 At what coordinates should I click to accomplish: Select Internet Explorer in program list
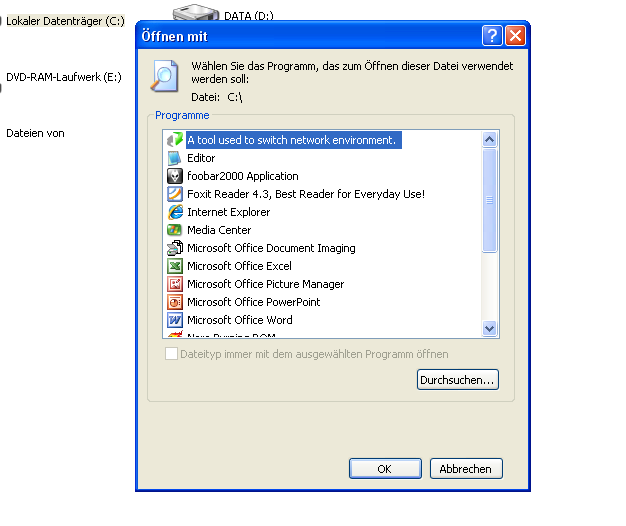tap(228, 212)
